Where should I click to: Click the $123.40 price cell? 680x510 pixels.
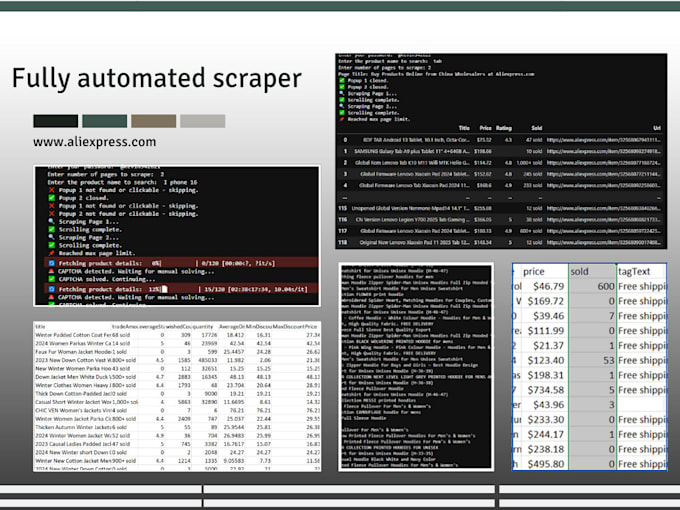pos(546,360)
